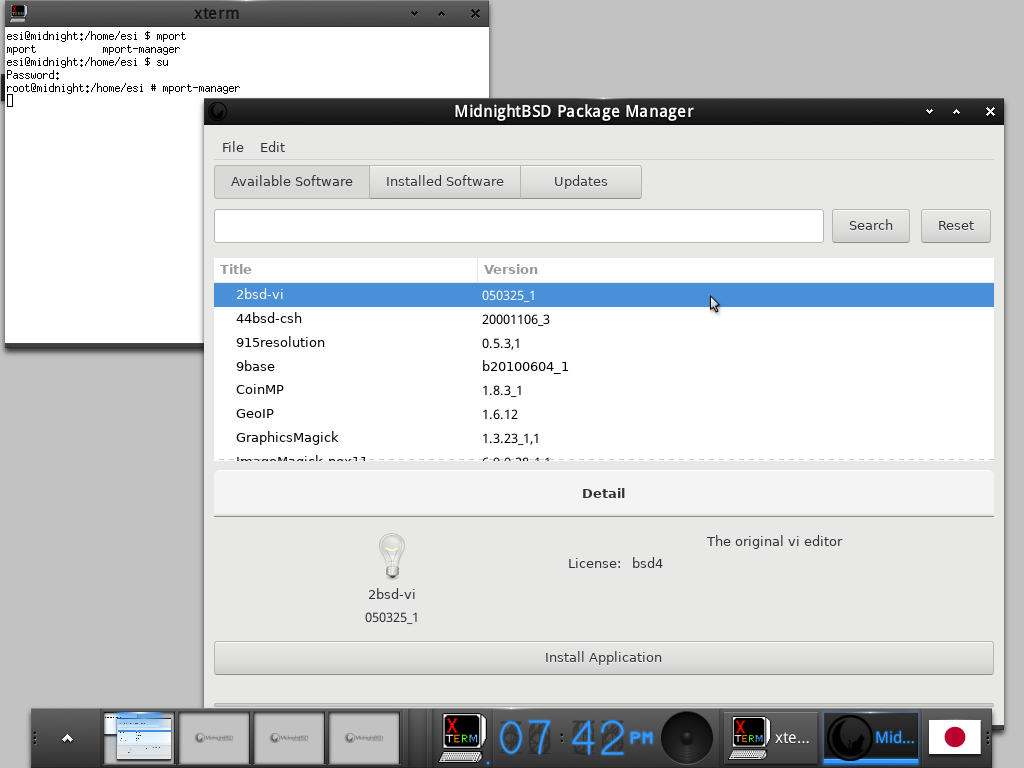Open the File menu
Image resolution: width=1024 pixels, height=768 pixels.
coord(232,147)
